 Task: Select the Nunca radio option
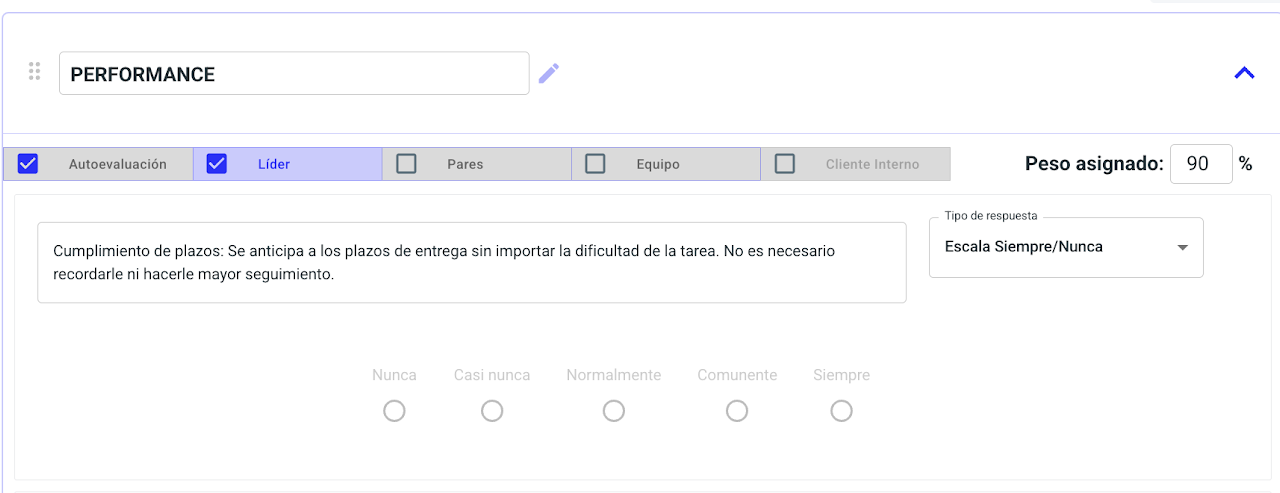pos(394,411)
